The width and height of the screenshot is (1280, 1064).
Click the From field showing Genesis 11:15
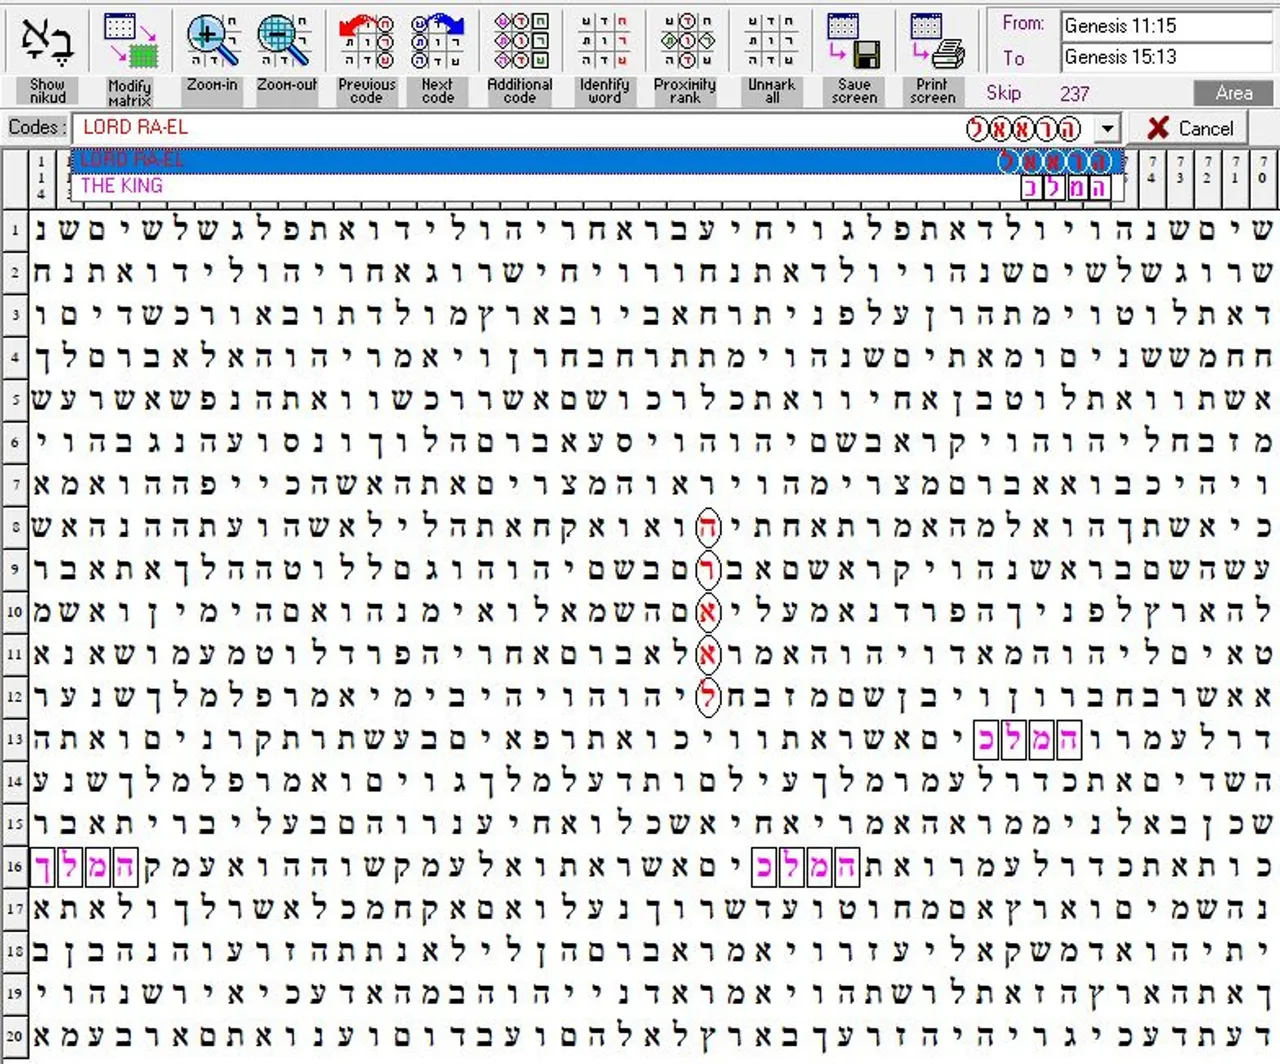coord(1165,26)
